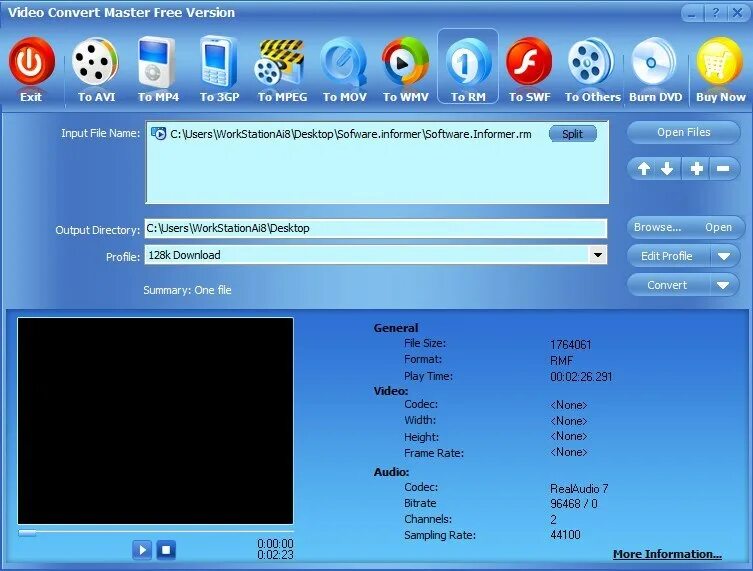Click the Output Directory path field
This screenshot has width=753, height=571.
click(x=376, y=228)
